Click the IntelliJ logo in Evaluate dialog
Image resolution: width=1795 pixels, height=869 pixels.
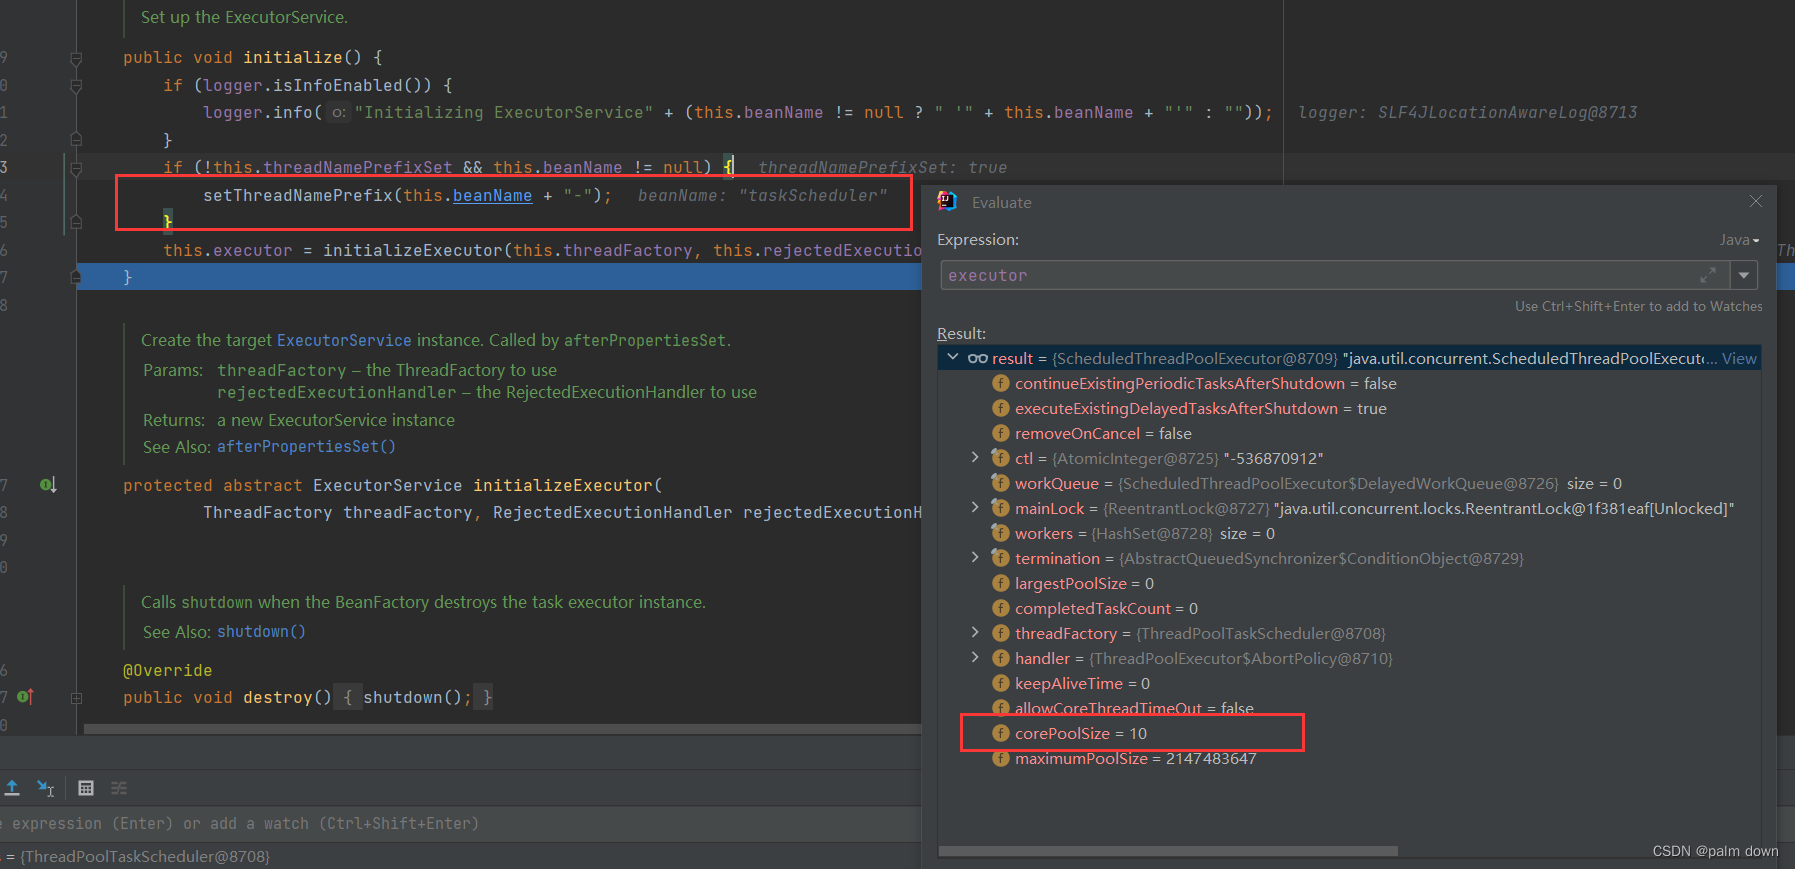947,201
